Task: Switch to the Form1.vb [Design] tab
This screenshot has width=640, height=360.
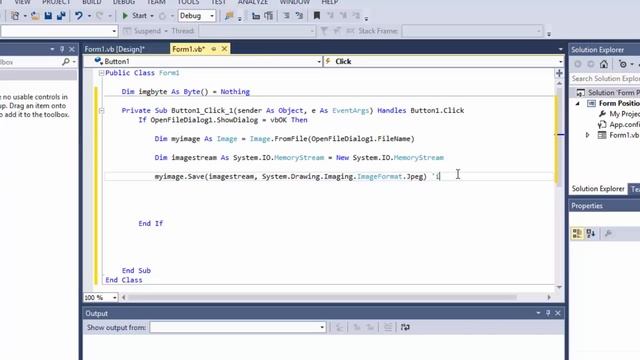Action: coord(115,49)
